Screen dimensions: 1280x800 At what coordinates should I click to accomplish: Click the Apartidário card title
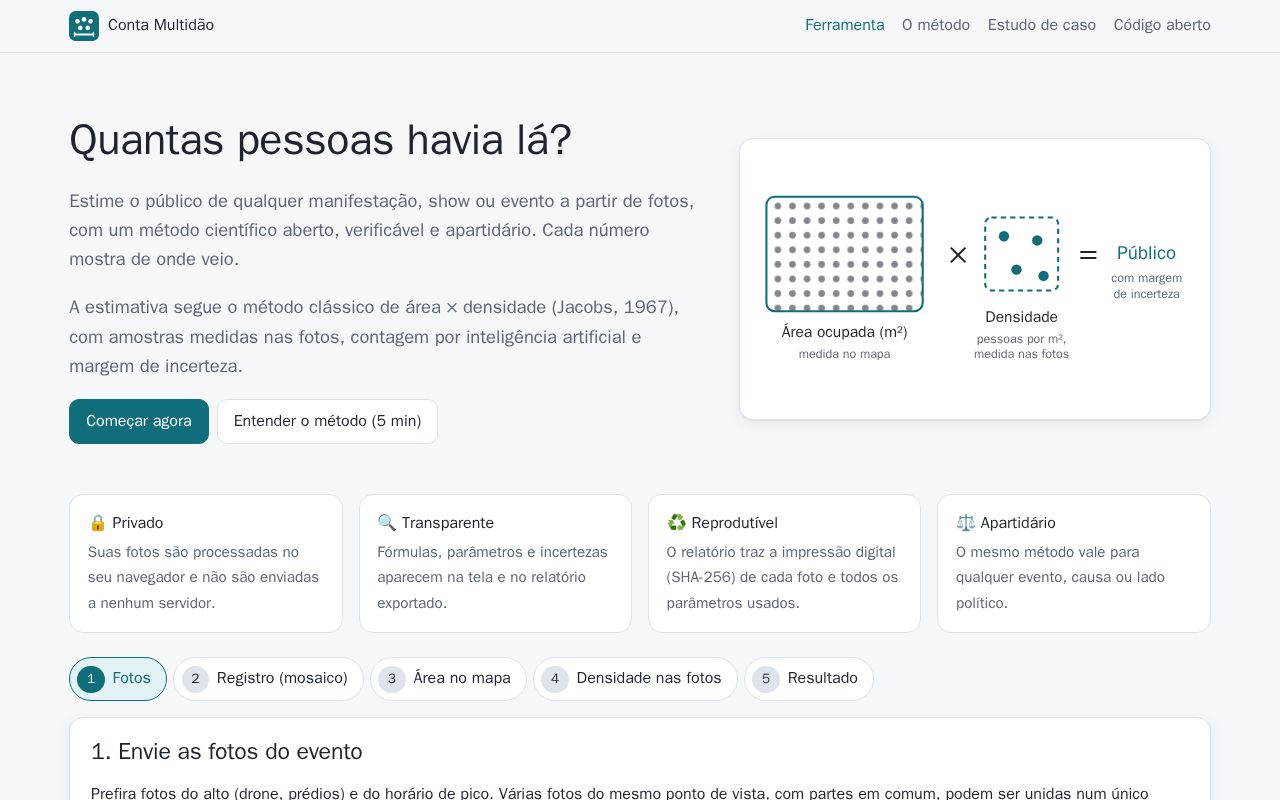click(x=1018, y=523)
